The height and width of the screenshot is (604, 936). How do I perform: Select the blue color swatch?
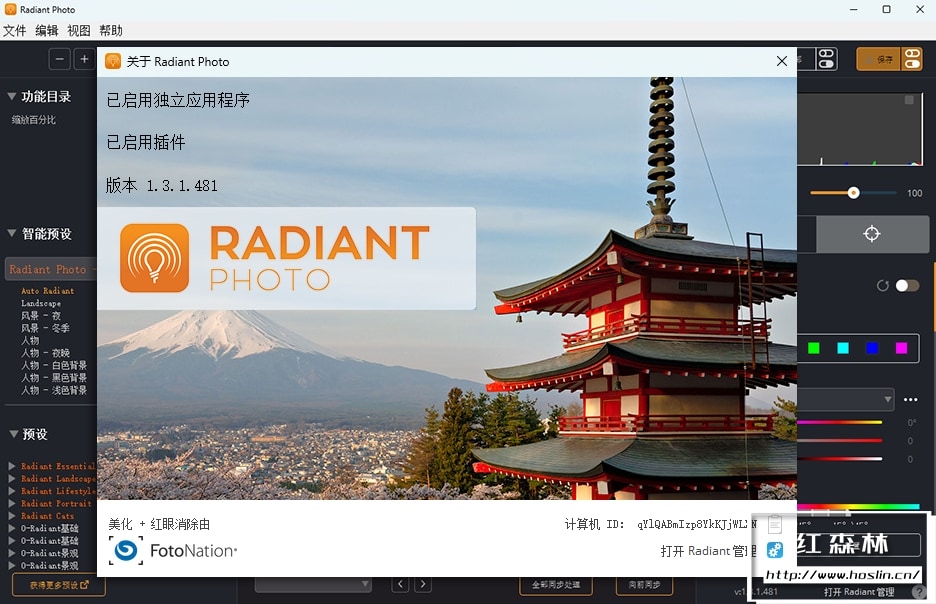872,348
